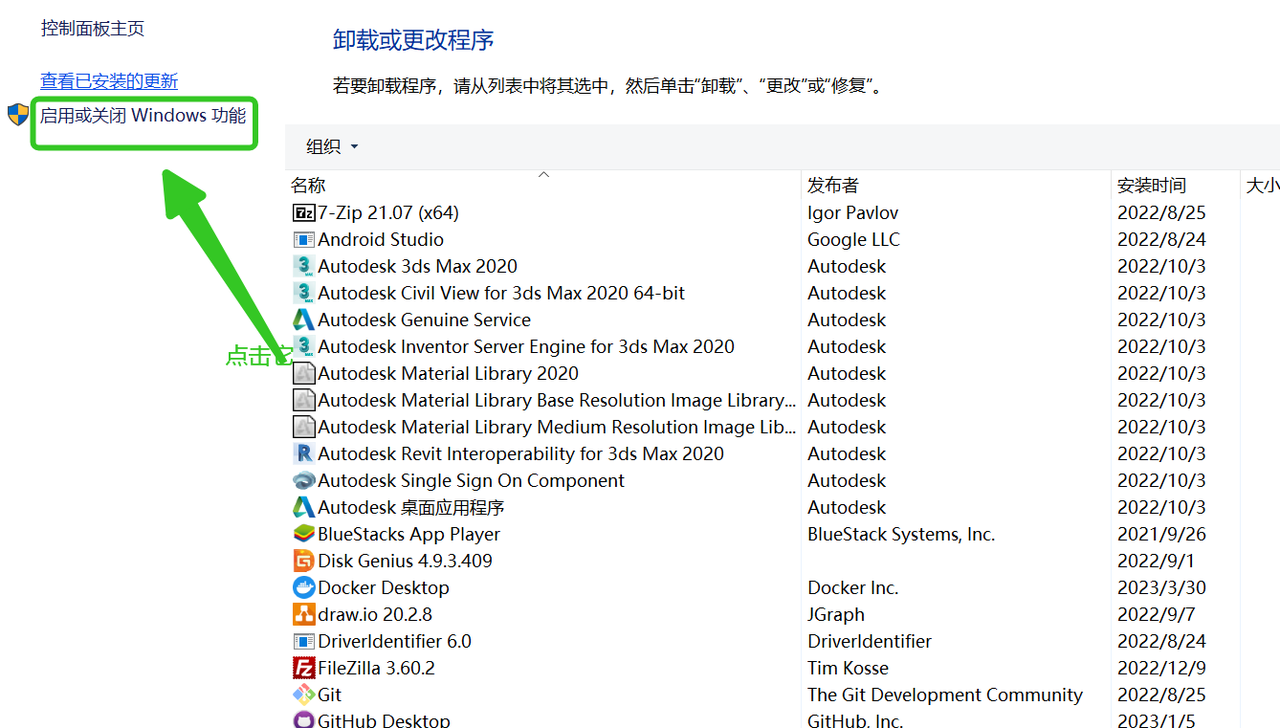Click the GitHub Desktop icon
Viewport: 1280px width, 728px height.
[x=304, y=720]
